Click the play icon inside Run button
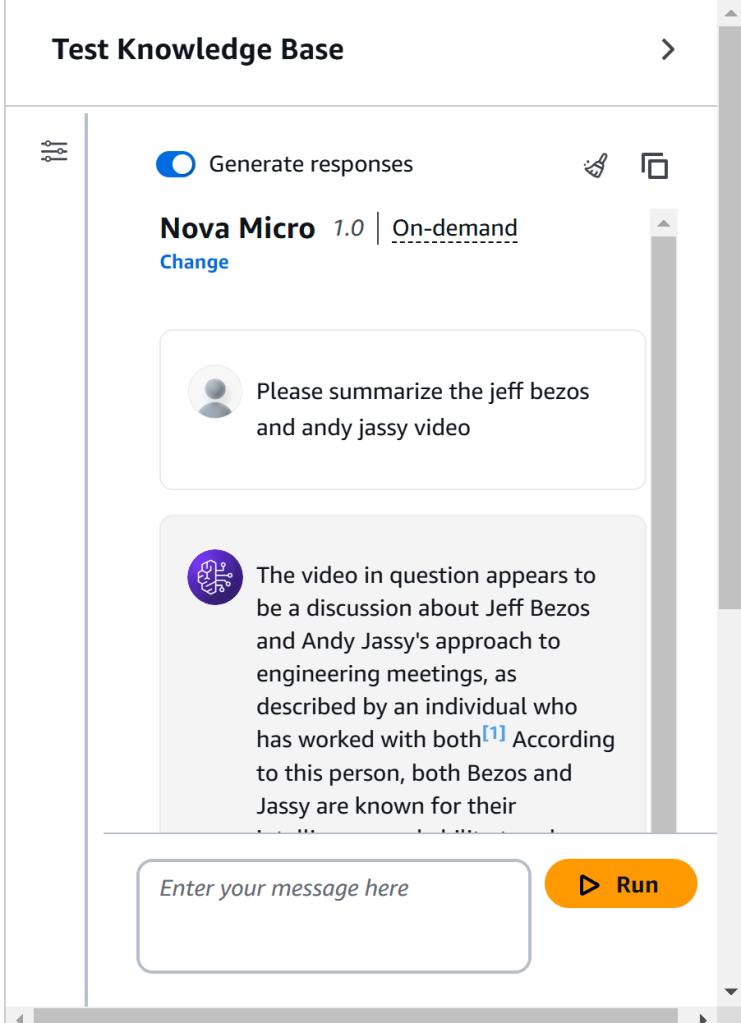Image resolution: width=741 pixels, height=1023 pixels. tap(589, 885)
